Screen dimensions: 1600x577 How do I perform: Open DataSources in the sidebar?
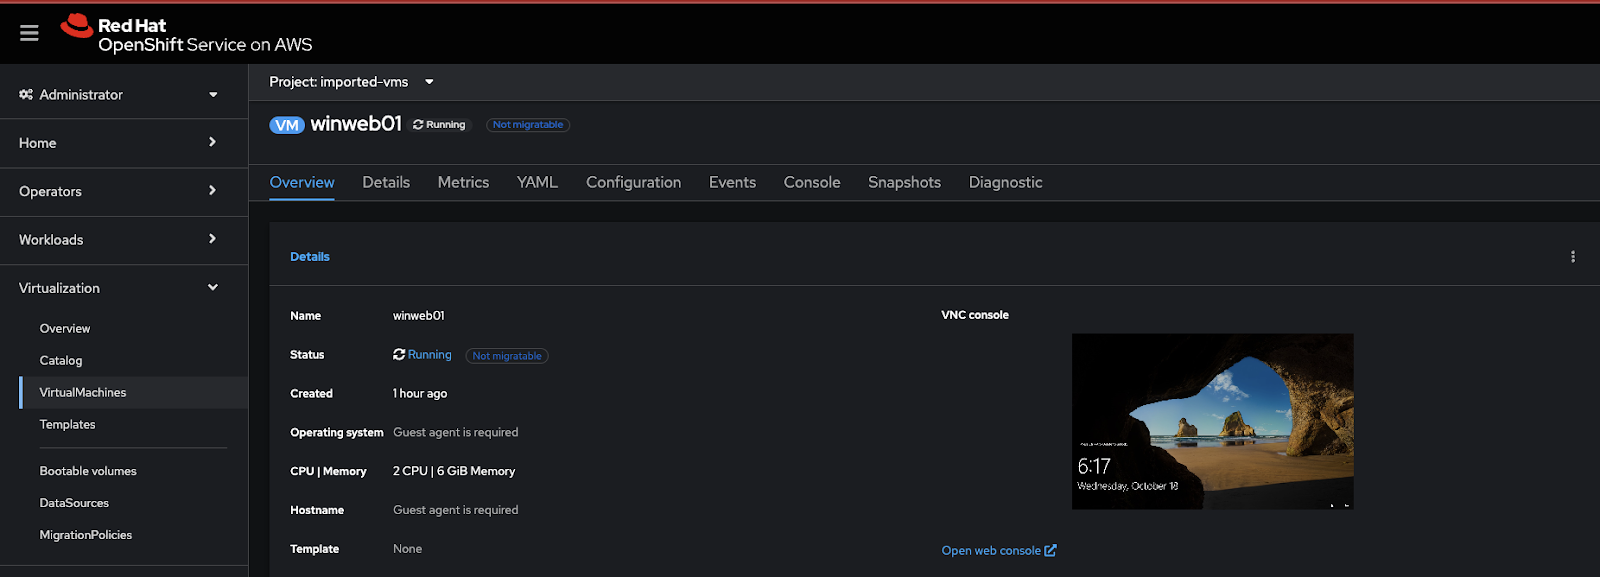click(x=74, y=503)
